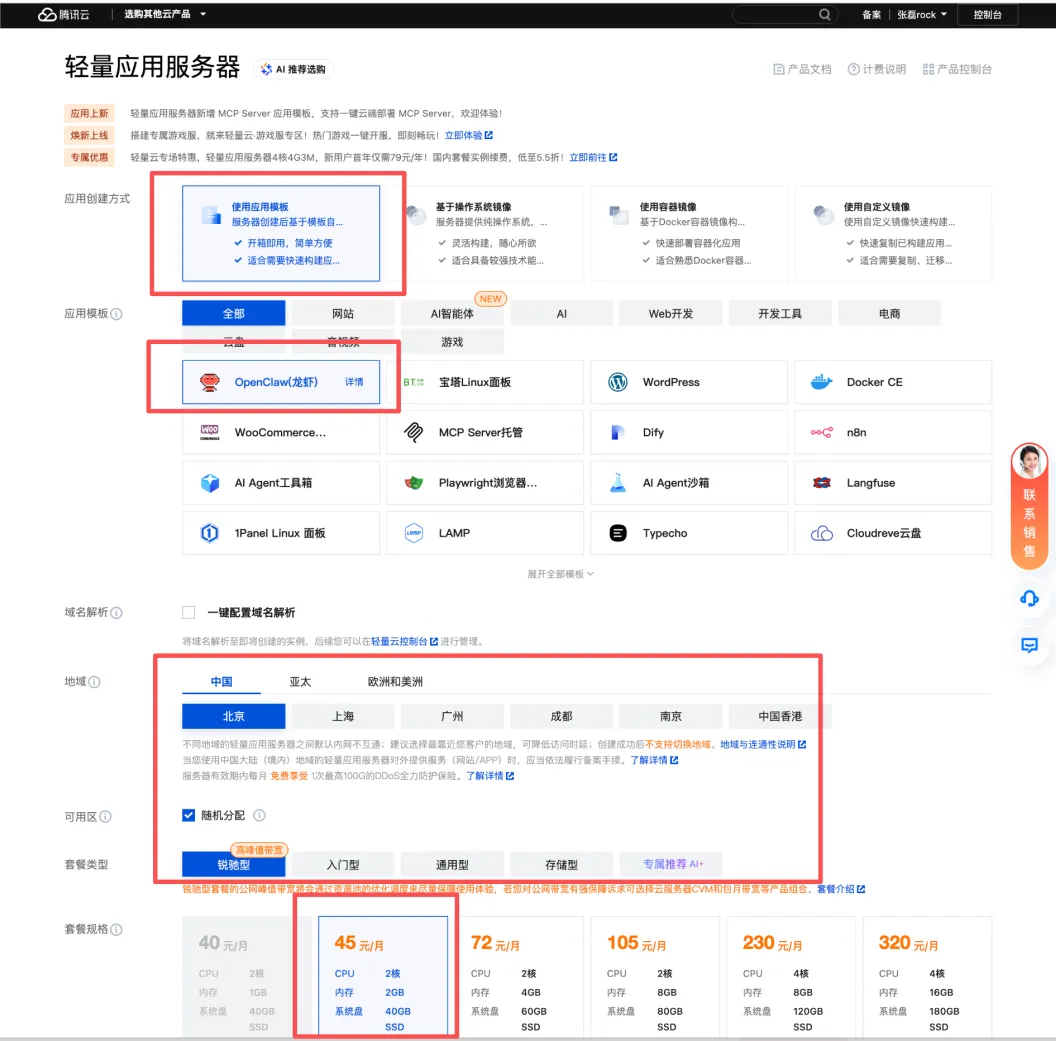Click the info icon next to 随机分配
This screenshot has width=1056, height=1041.
pos(259,815)
